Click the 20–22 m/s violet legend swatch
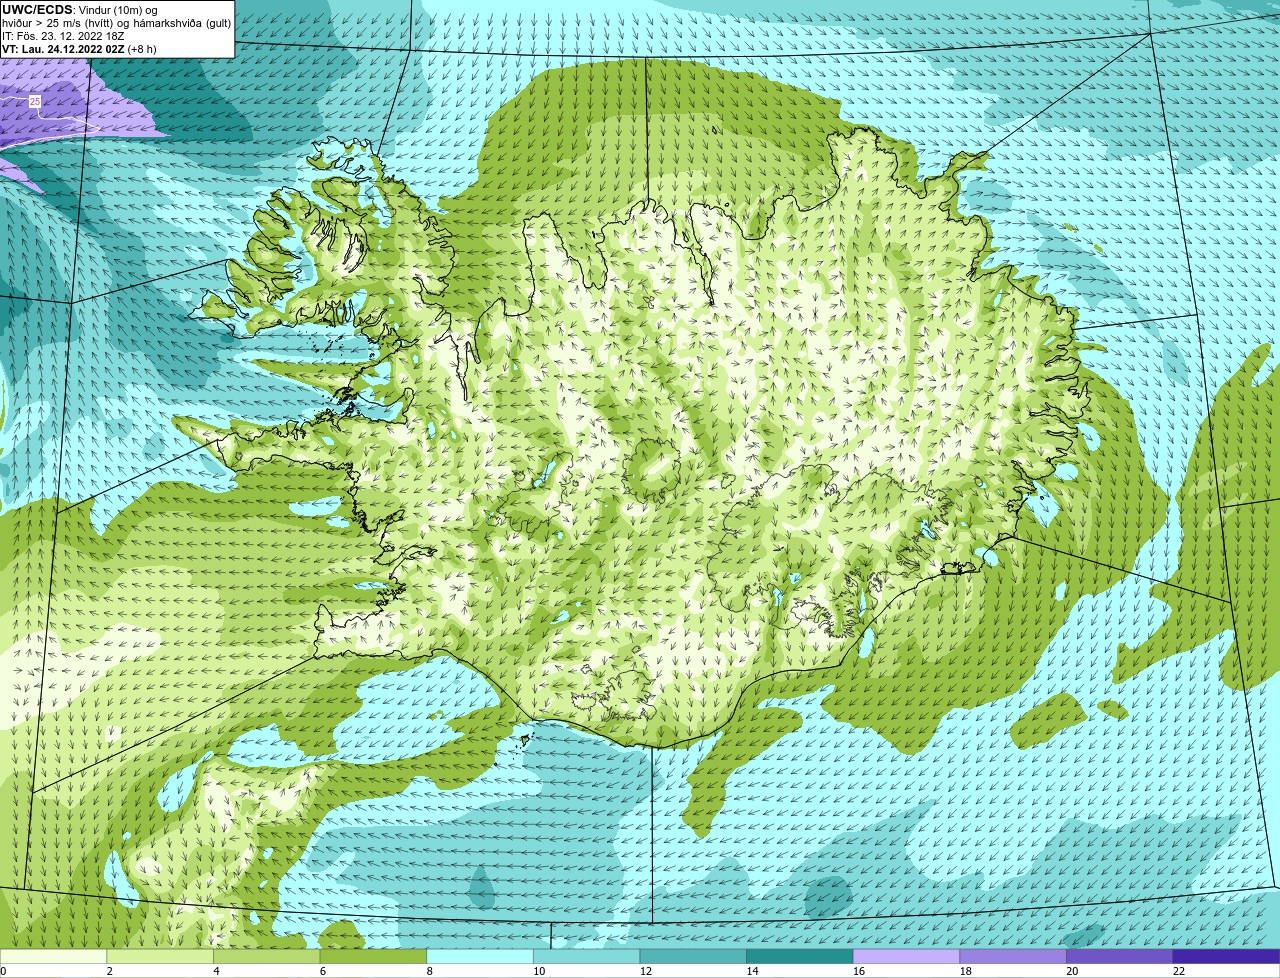 pyautogui.click(x=1119, y=956)
